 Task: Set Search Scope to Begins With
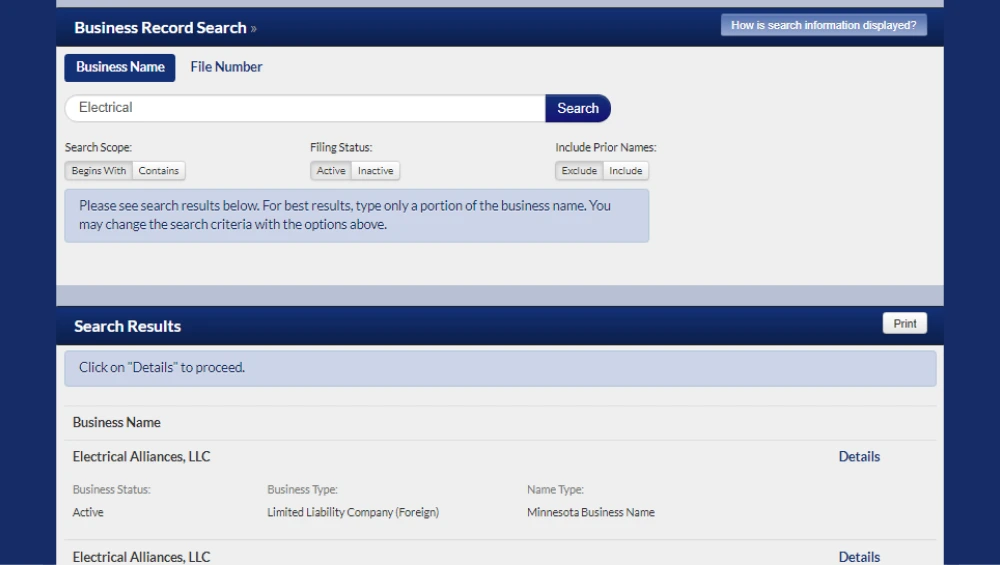[x=99, y=171]
